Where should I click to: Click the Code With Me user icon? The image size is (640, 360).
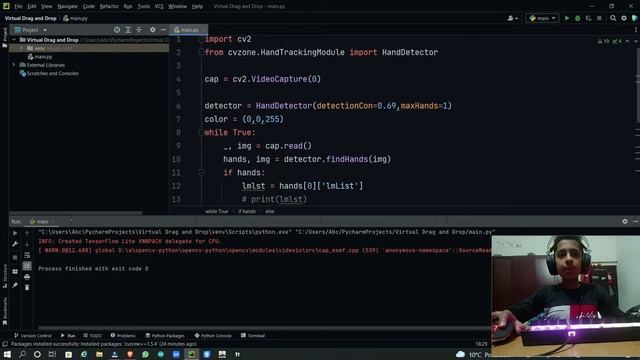512,18
